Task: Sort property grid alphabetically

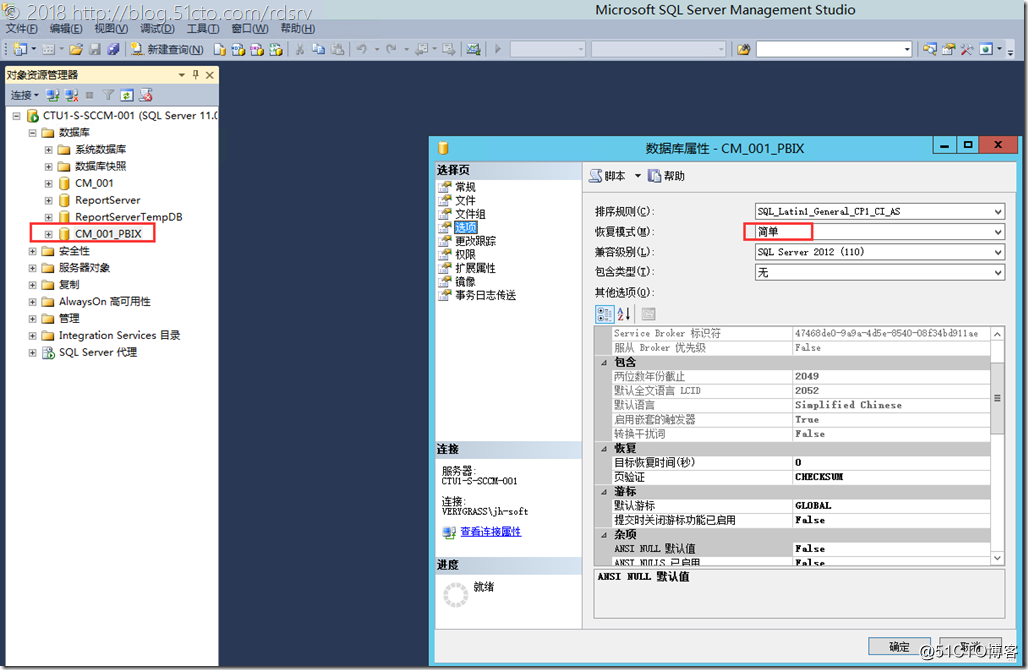Action: [x=623, y=314]
